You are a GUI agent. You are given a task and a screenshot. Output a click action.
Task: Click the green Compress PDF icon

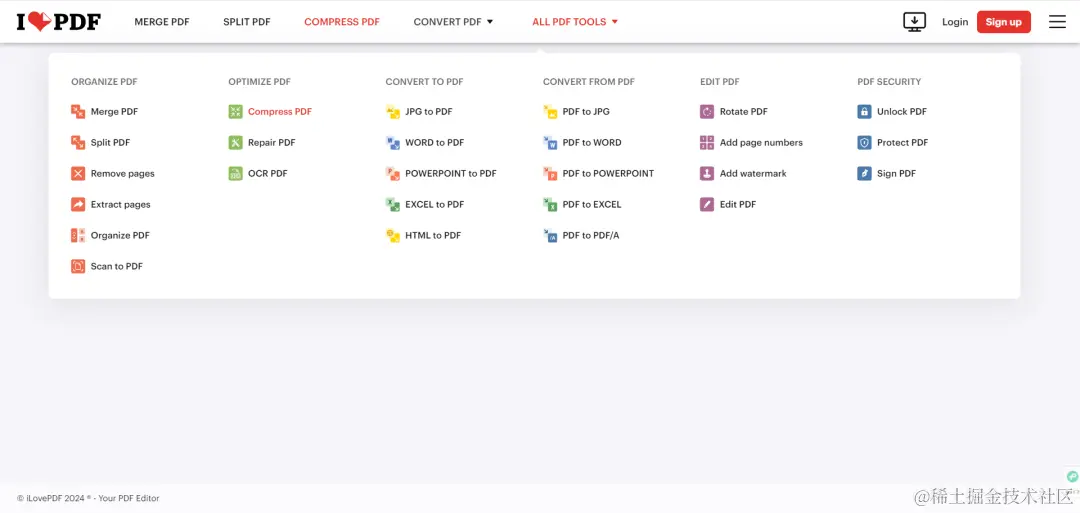click(236, 112)
